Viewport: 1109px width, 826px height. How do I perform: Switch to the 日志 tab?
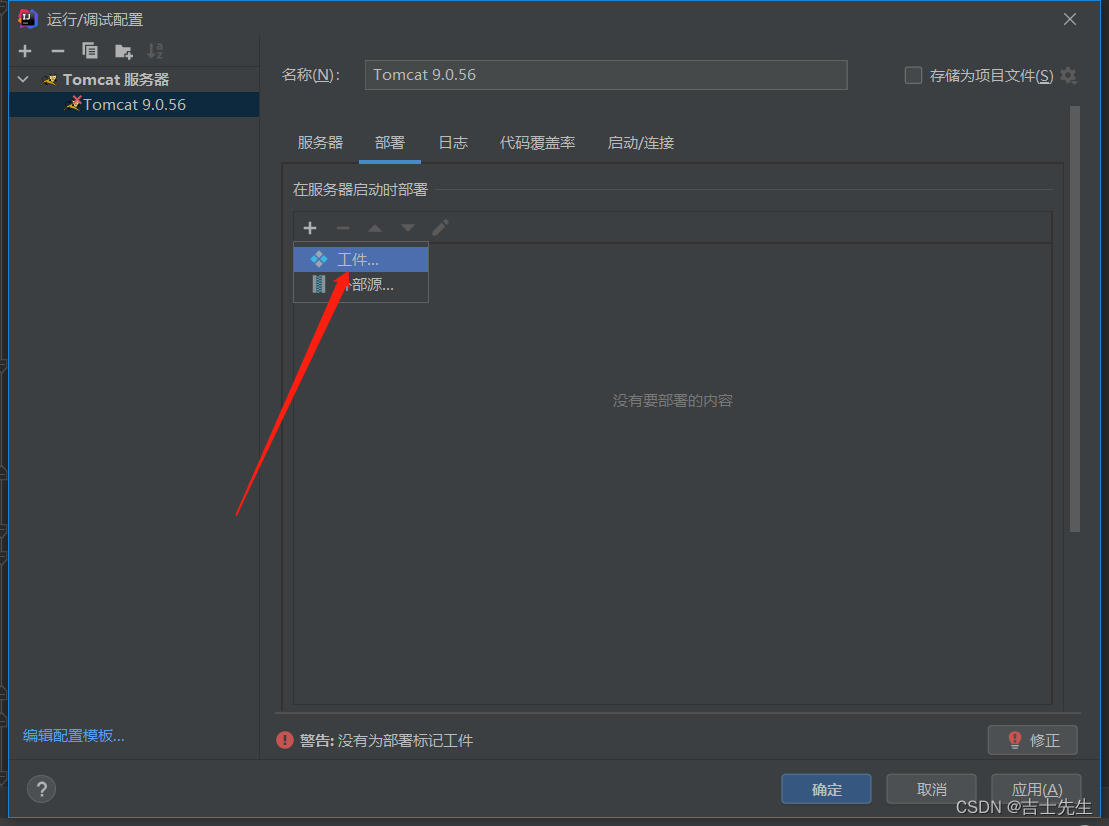tap(453, 143)
